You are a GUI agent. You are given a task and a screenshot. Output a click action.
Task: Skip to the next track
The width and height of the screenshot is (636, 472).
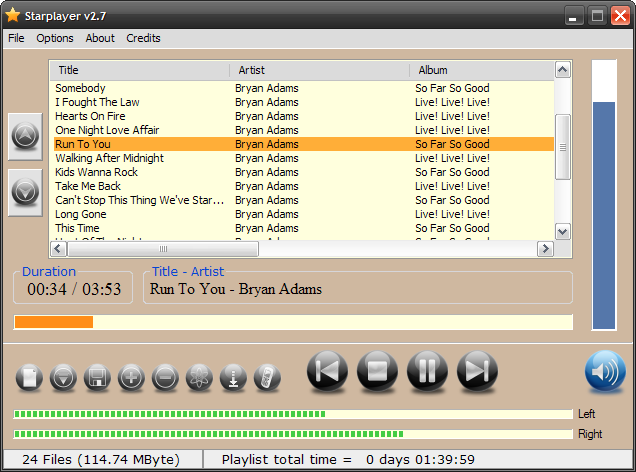pos(477,372)
